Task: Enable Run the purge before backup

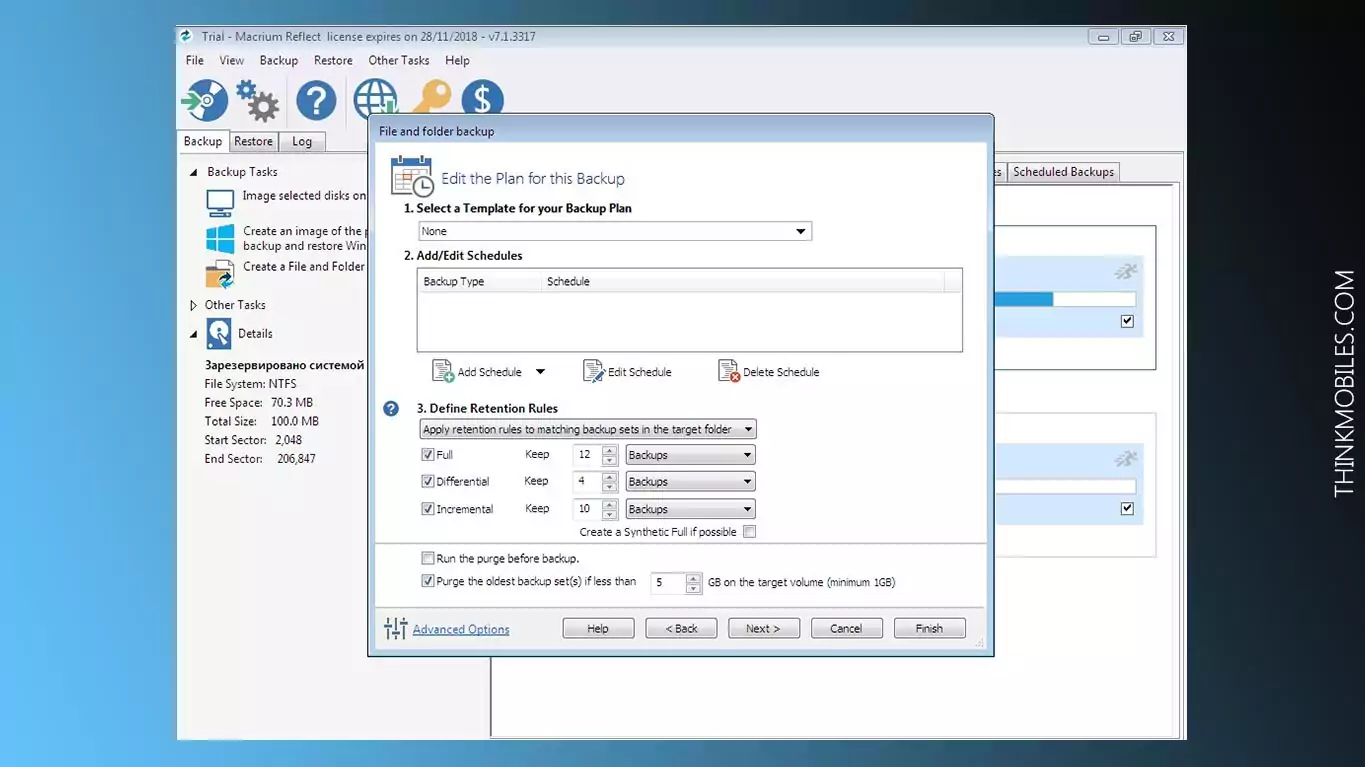Action: (x=428, y=558)
